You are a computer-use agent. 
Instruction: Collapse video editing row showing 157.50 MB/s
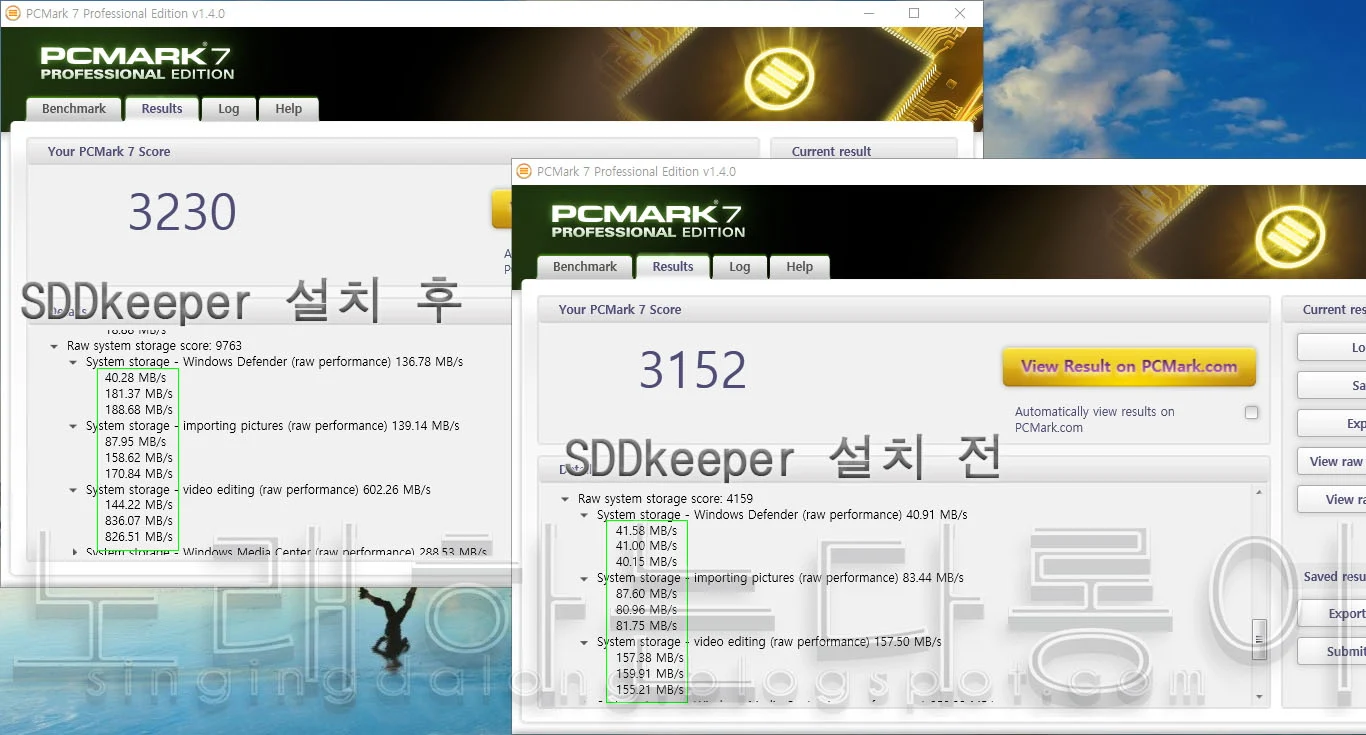click(585, 642)
